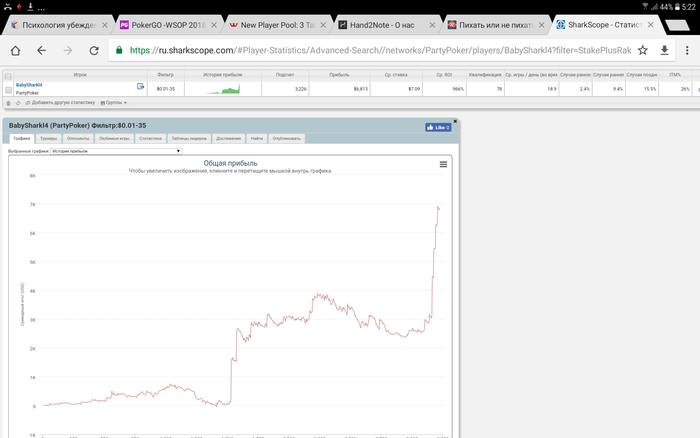Image resolution: width=700 pixels, height=438 pixels.
Task: Bookmark page with the star icon
Action: tap(642, 50)
